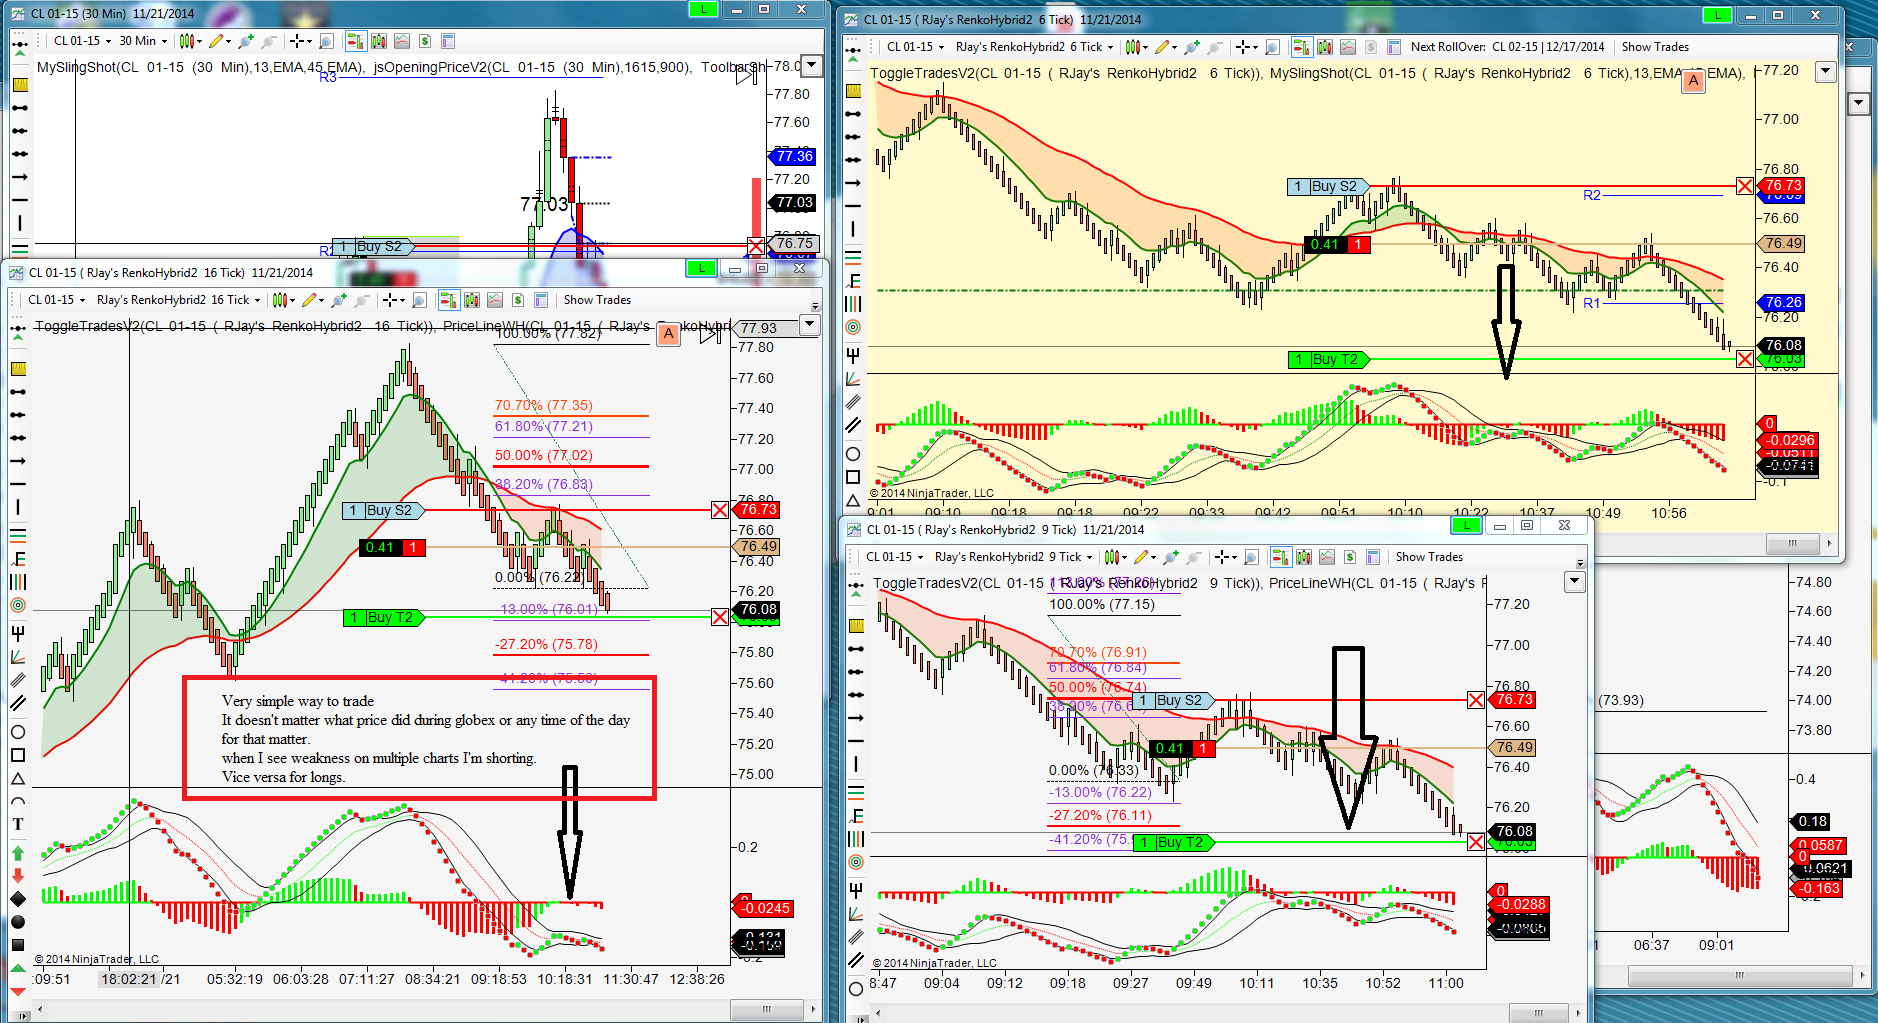The width and height of the screenshot is (1878, 1023).
Task: Click Show Trades in 16 Tick chart
Action: pos(597,300)
